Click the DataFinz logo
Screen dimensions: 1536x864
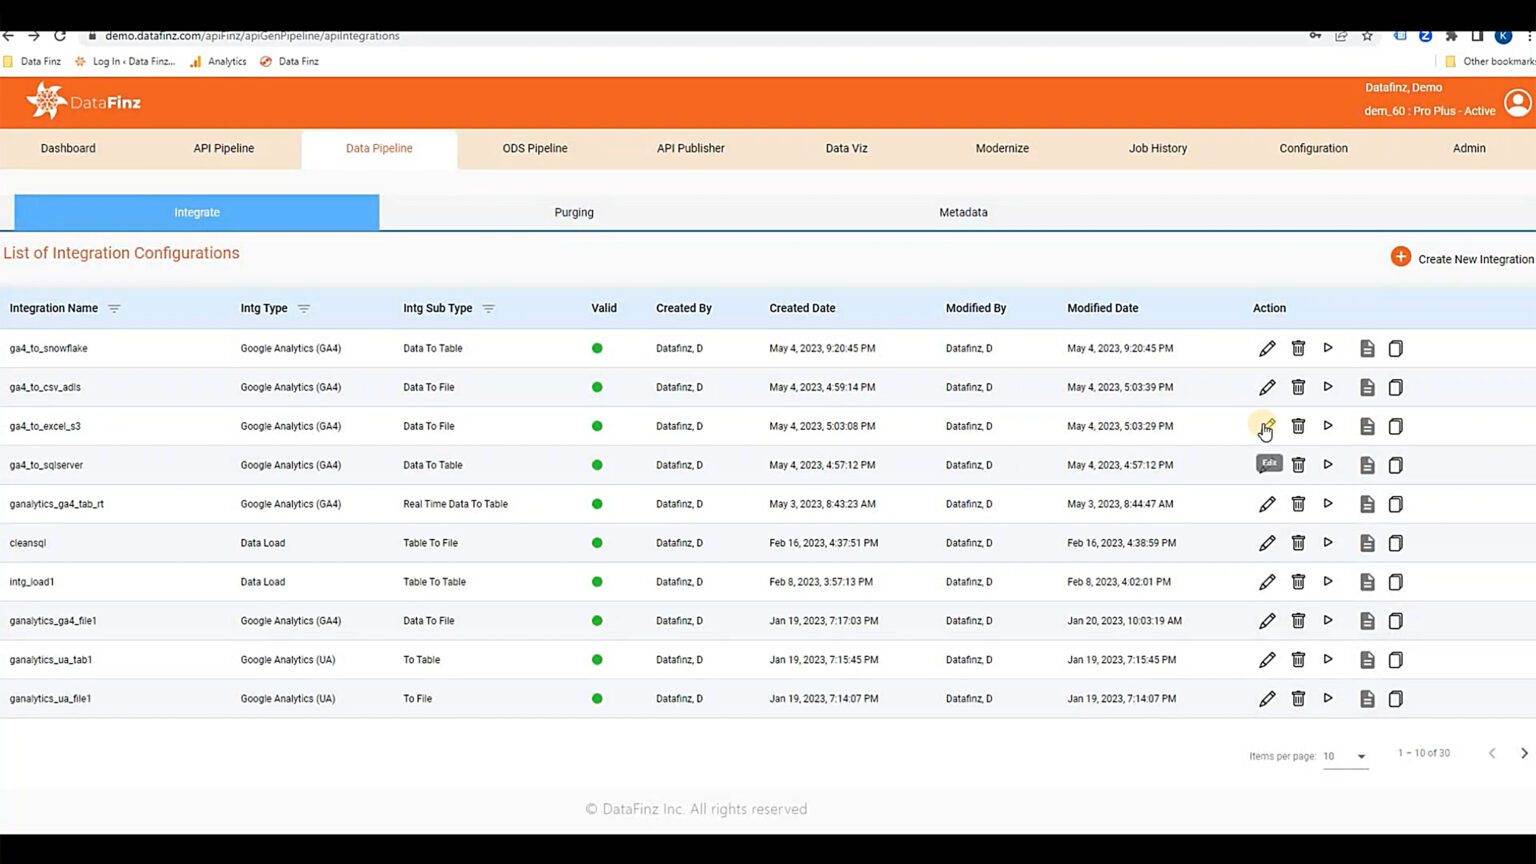coord(84,101)
